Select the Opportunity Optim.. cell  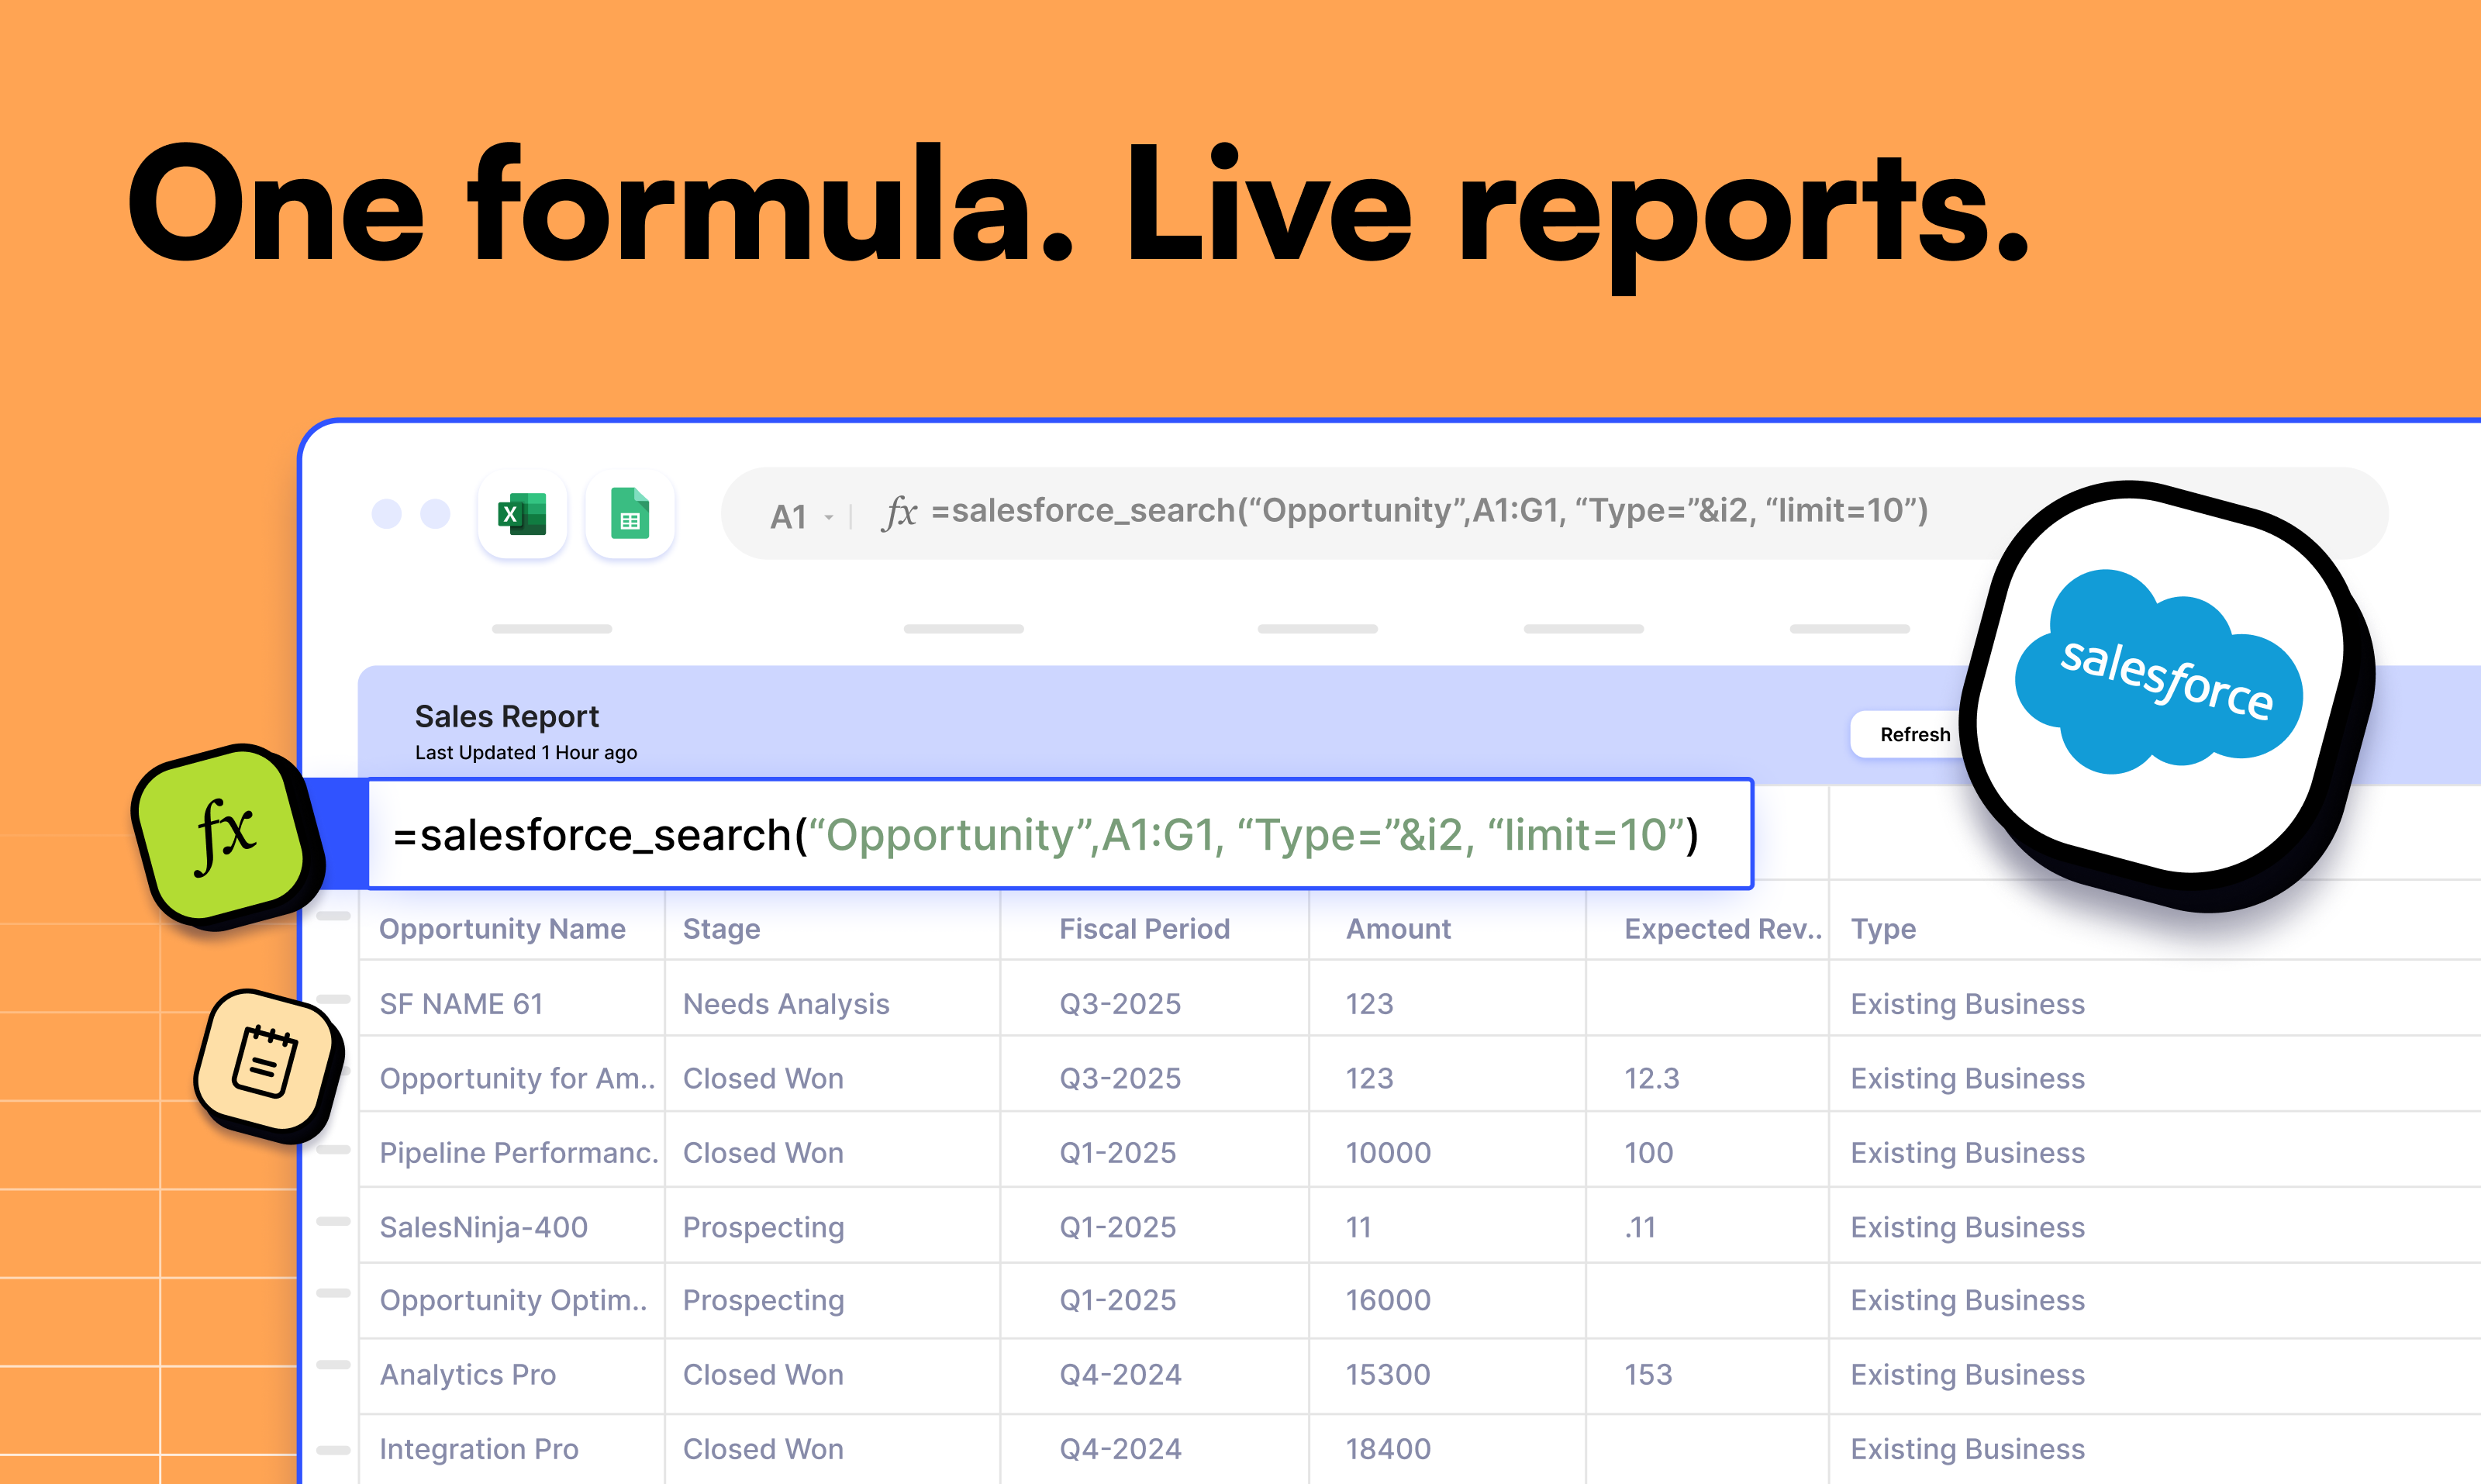[513, 1300]
